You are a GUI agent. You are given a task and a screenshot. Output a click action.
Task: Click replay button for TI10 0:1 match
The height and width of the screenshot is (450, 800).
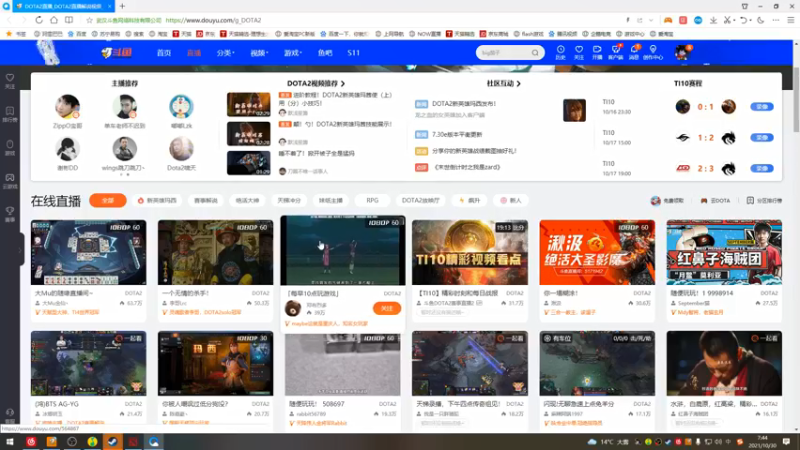pyautogui.click(x=762, y=107)
